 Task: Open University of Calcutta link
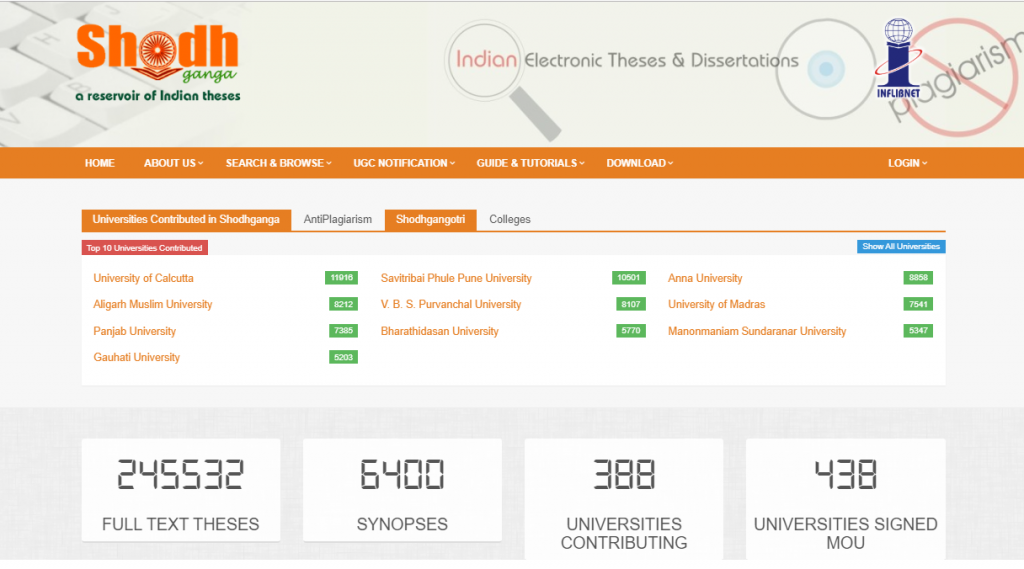[143, 278]
